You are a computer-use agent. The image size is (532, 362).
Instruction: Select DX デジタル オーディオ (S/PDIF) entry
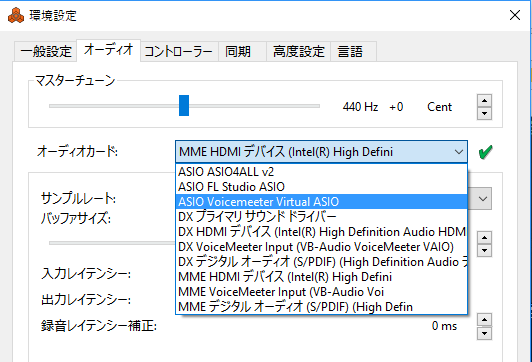click(x=321, y=262)
